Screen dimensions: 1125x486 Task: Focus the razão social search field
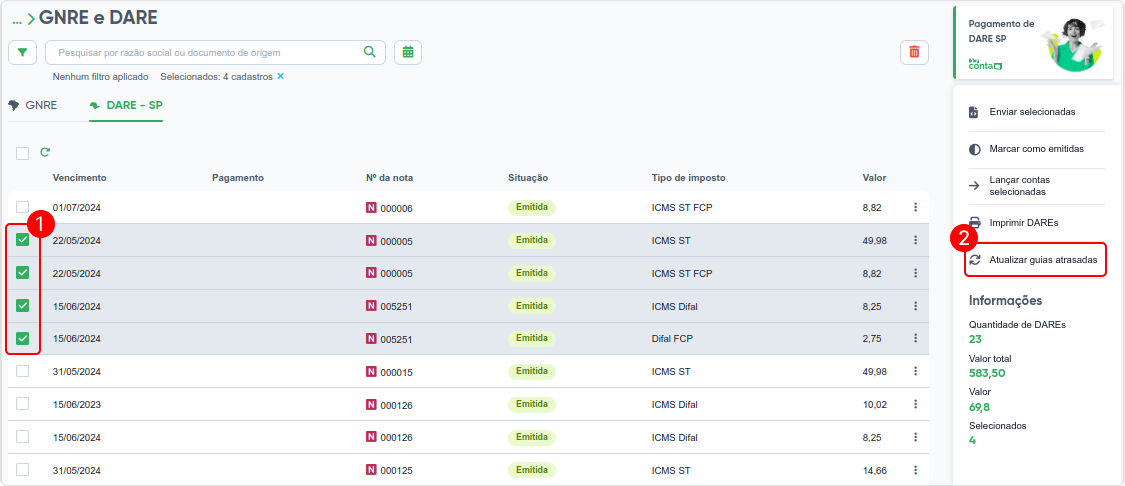pyautogui.click(x=205, y=52)
